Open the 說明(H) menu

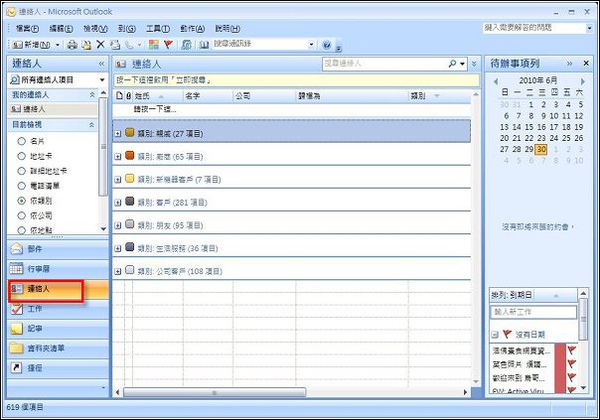[227, 29]
